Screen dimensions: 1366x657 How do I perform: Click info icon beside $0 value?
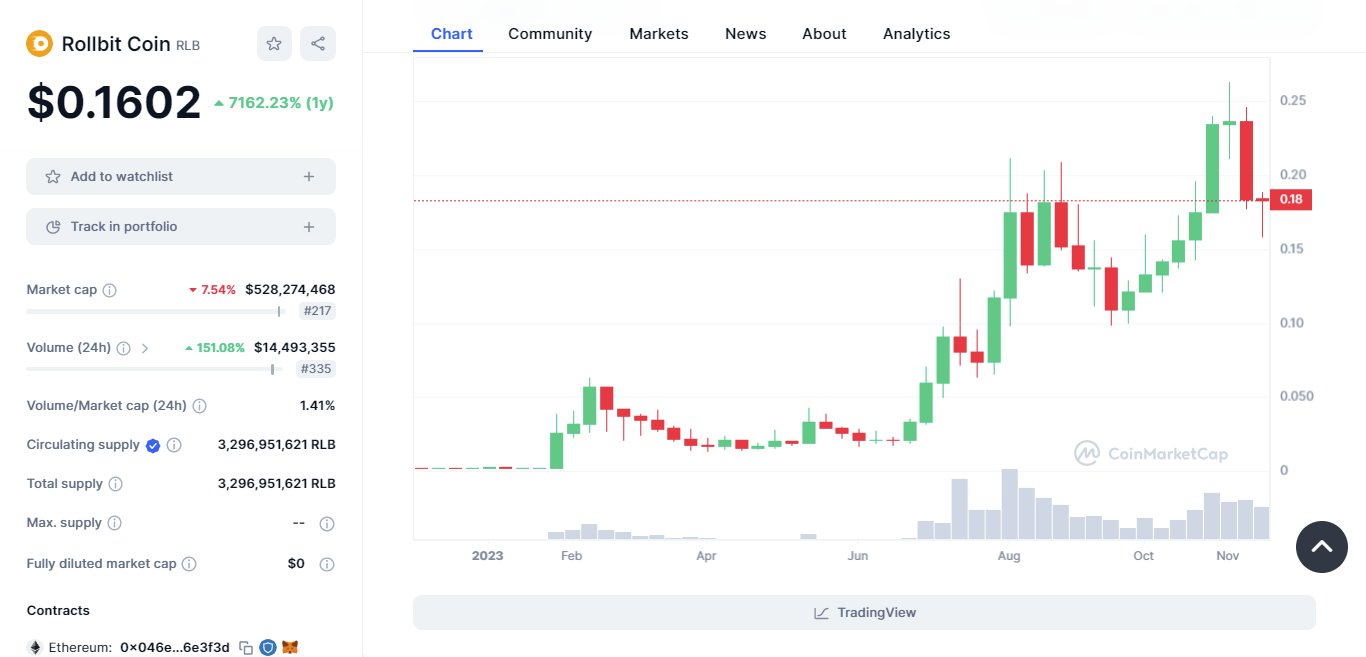tap(327, 564)
